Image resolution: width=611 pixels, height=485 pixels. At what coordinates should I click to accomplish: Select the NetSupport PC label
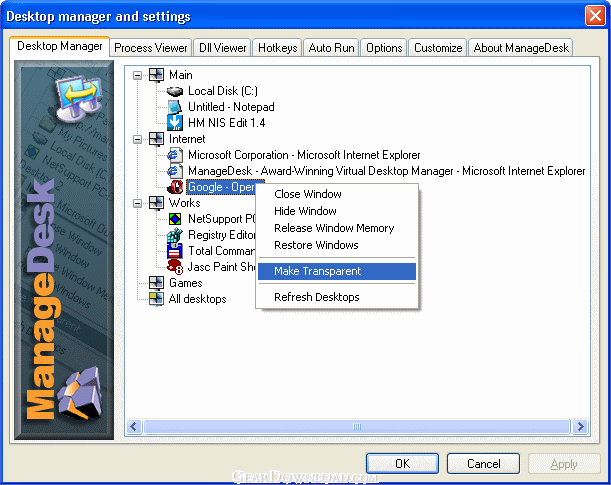click(x=221, y=219)
